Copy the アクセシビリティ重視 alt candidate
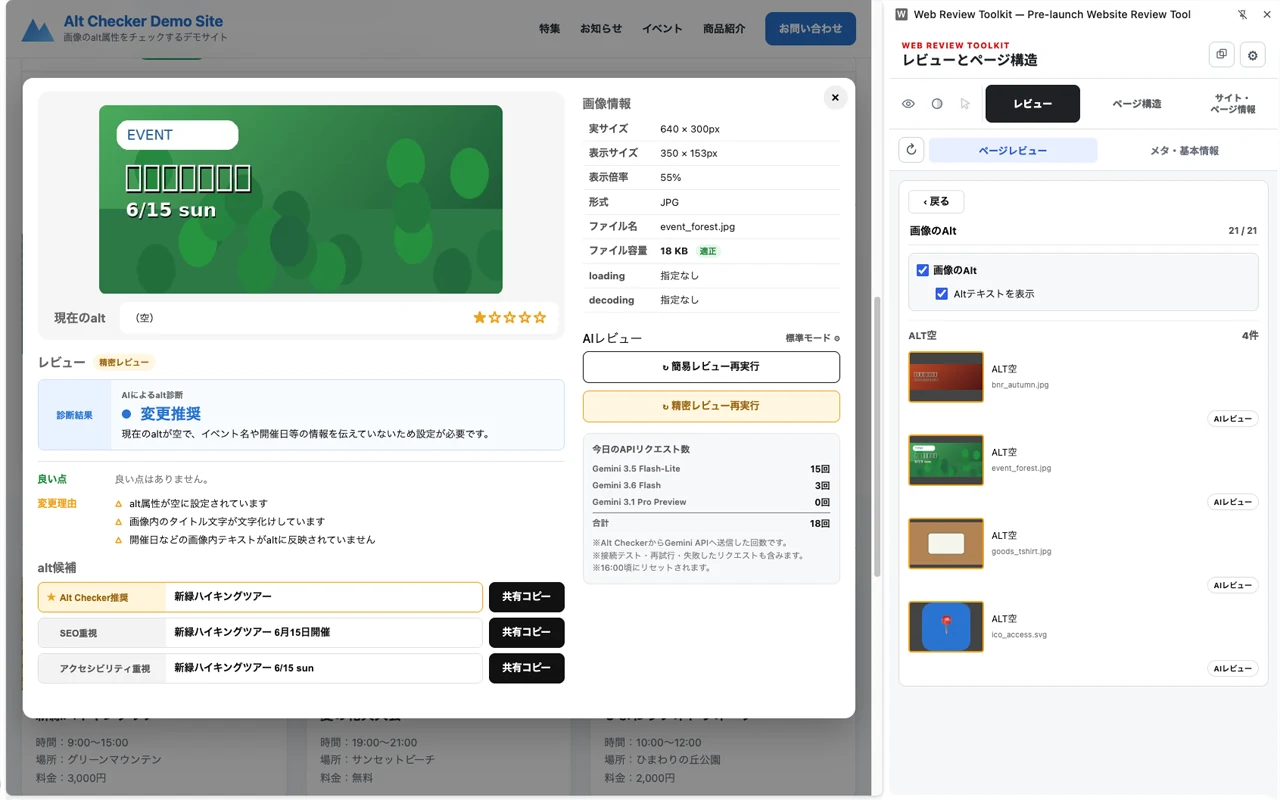 [526, 668]
